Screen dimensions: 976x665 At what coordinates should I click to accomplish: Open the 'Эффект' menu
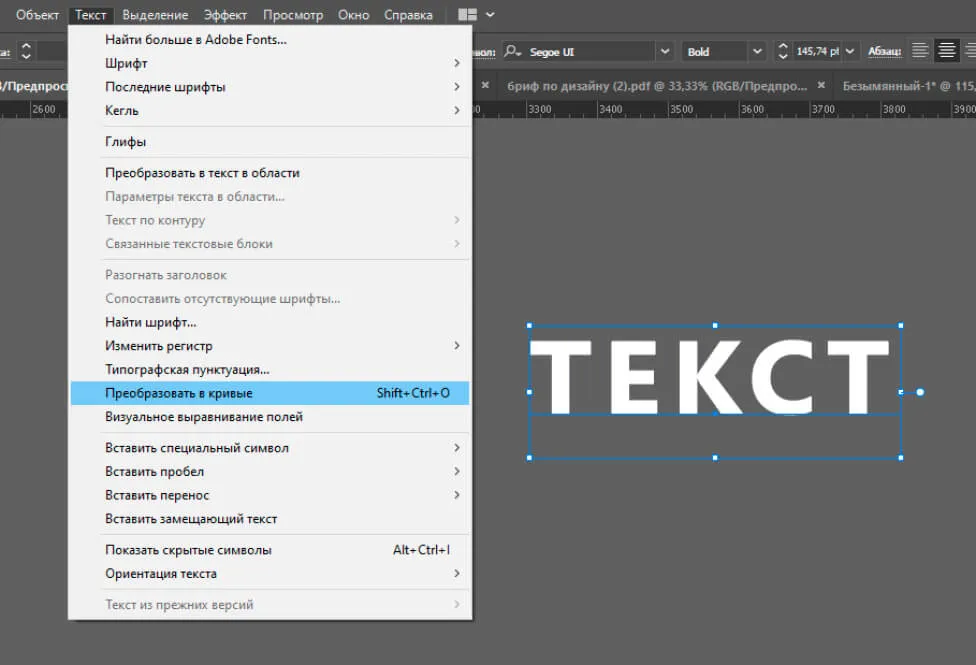pyautogui.click(x=225, y=15)
